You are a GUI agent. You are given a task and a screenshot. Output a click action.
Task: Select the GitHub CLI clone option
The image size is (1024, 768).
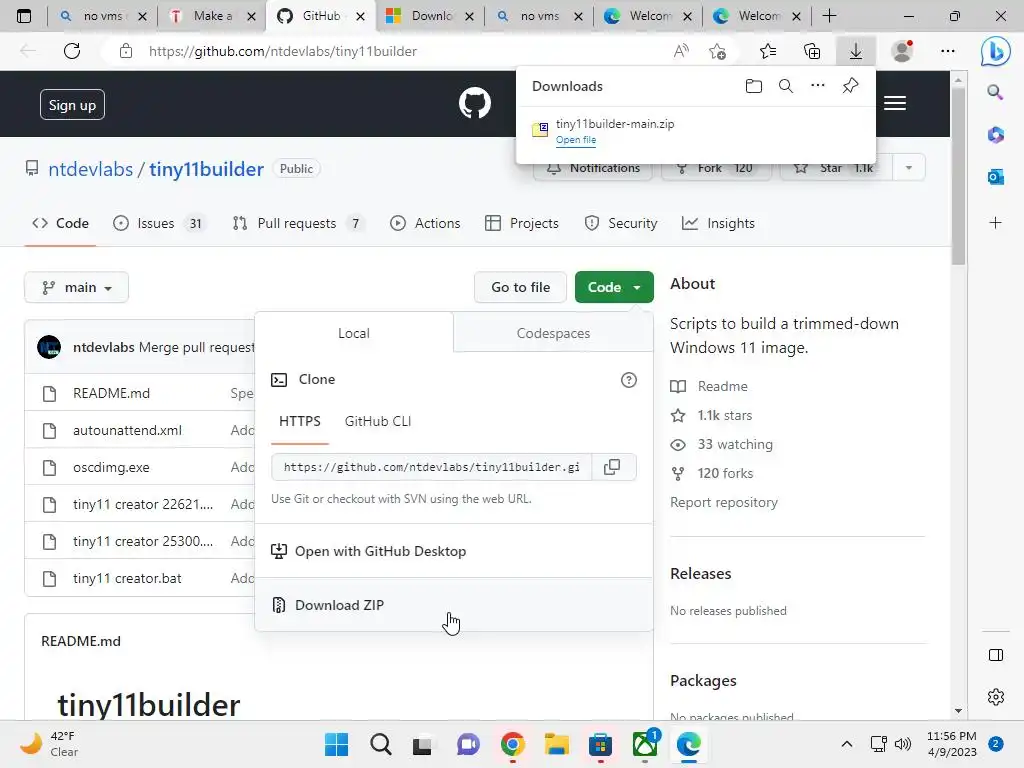378,421
